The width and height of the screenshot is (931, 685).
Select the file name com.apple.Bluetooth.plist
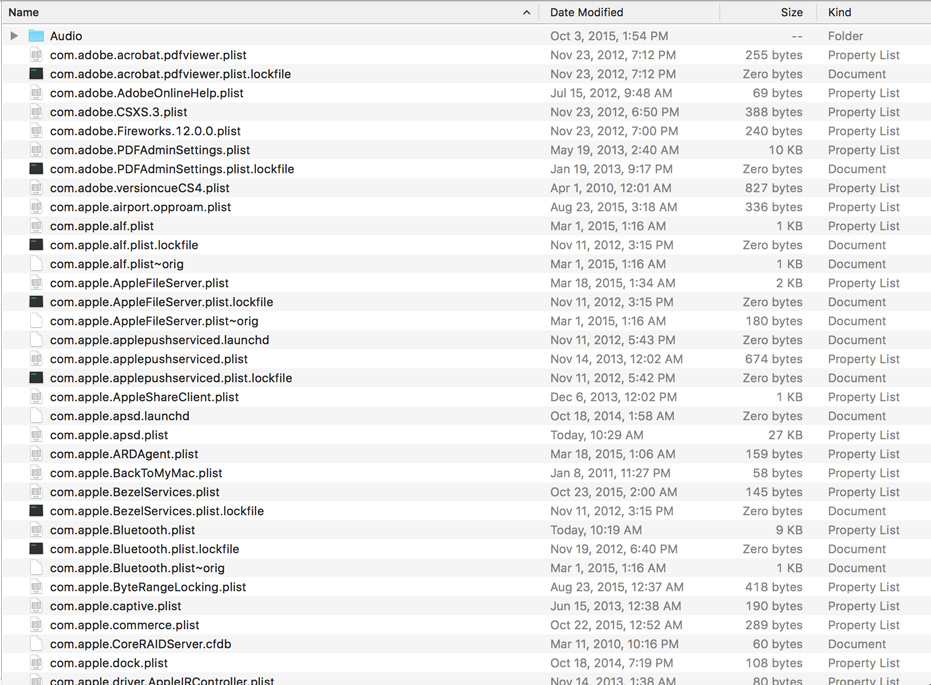click(x=122, y=530)
